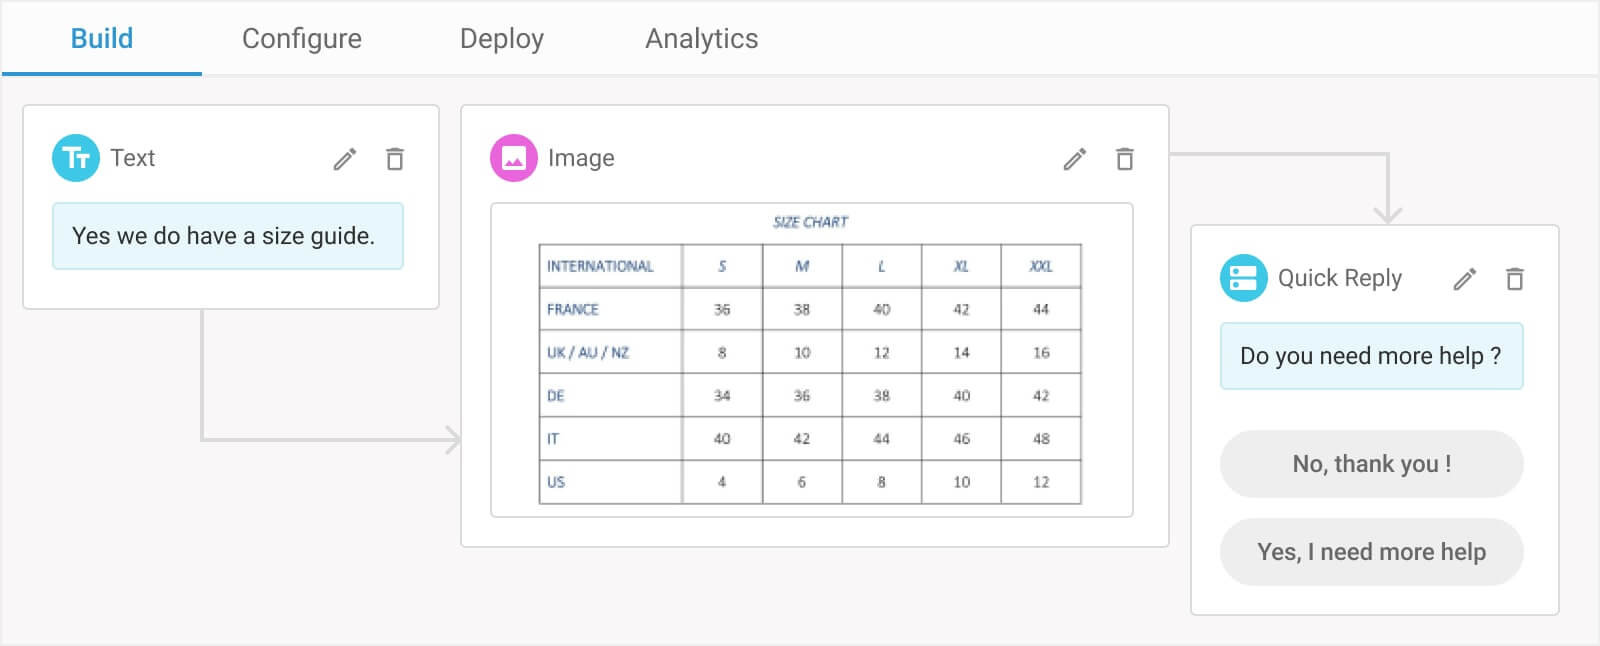
Task: Edit the Text block with pencil icon
Action: 345,159
